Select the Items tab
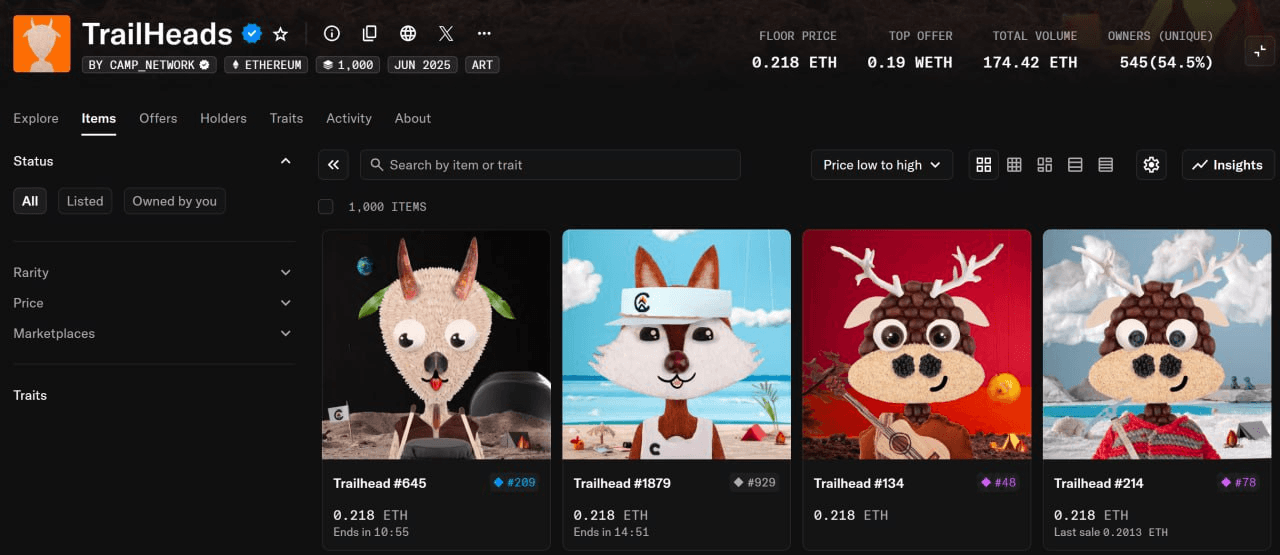This screenshot has height=555, width=1280. (99, 118)
